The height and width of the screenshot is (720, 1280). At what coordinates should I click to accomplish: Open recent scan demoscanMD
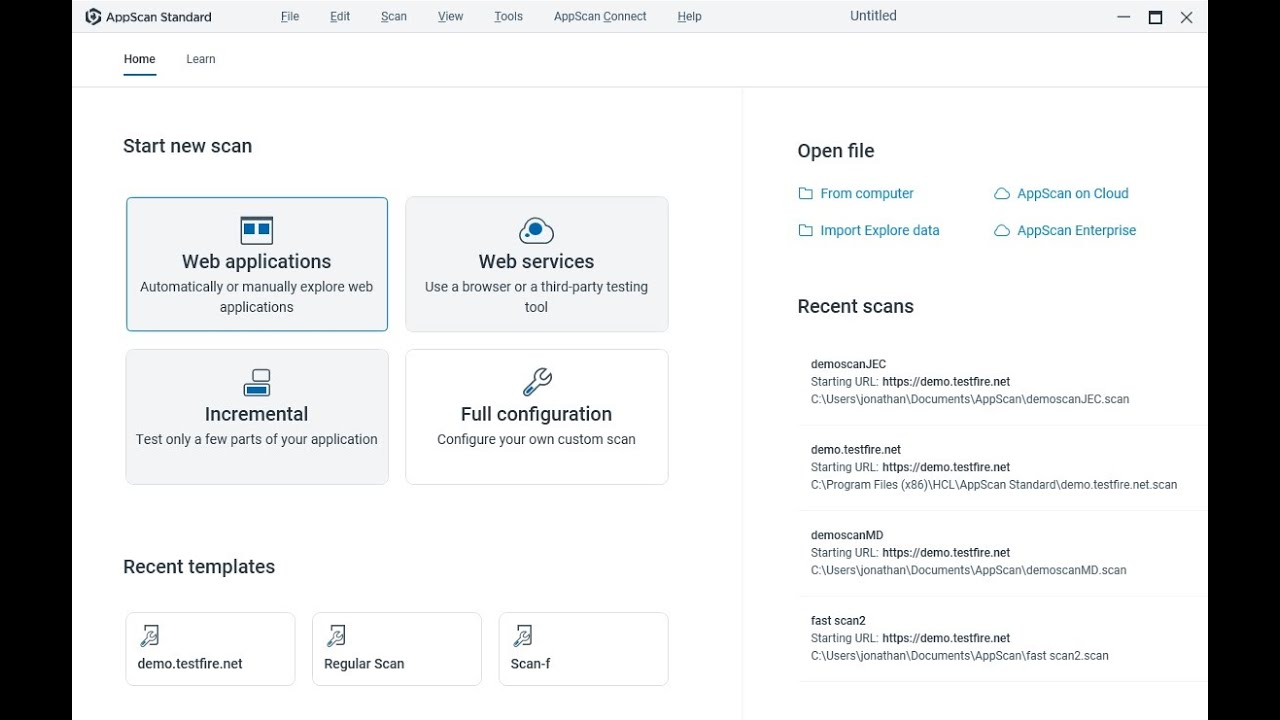tap(1003, 553)
